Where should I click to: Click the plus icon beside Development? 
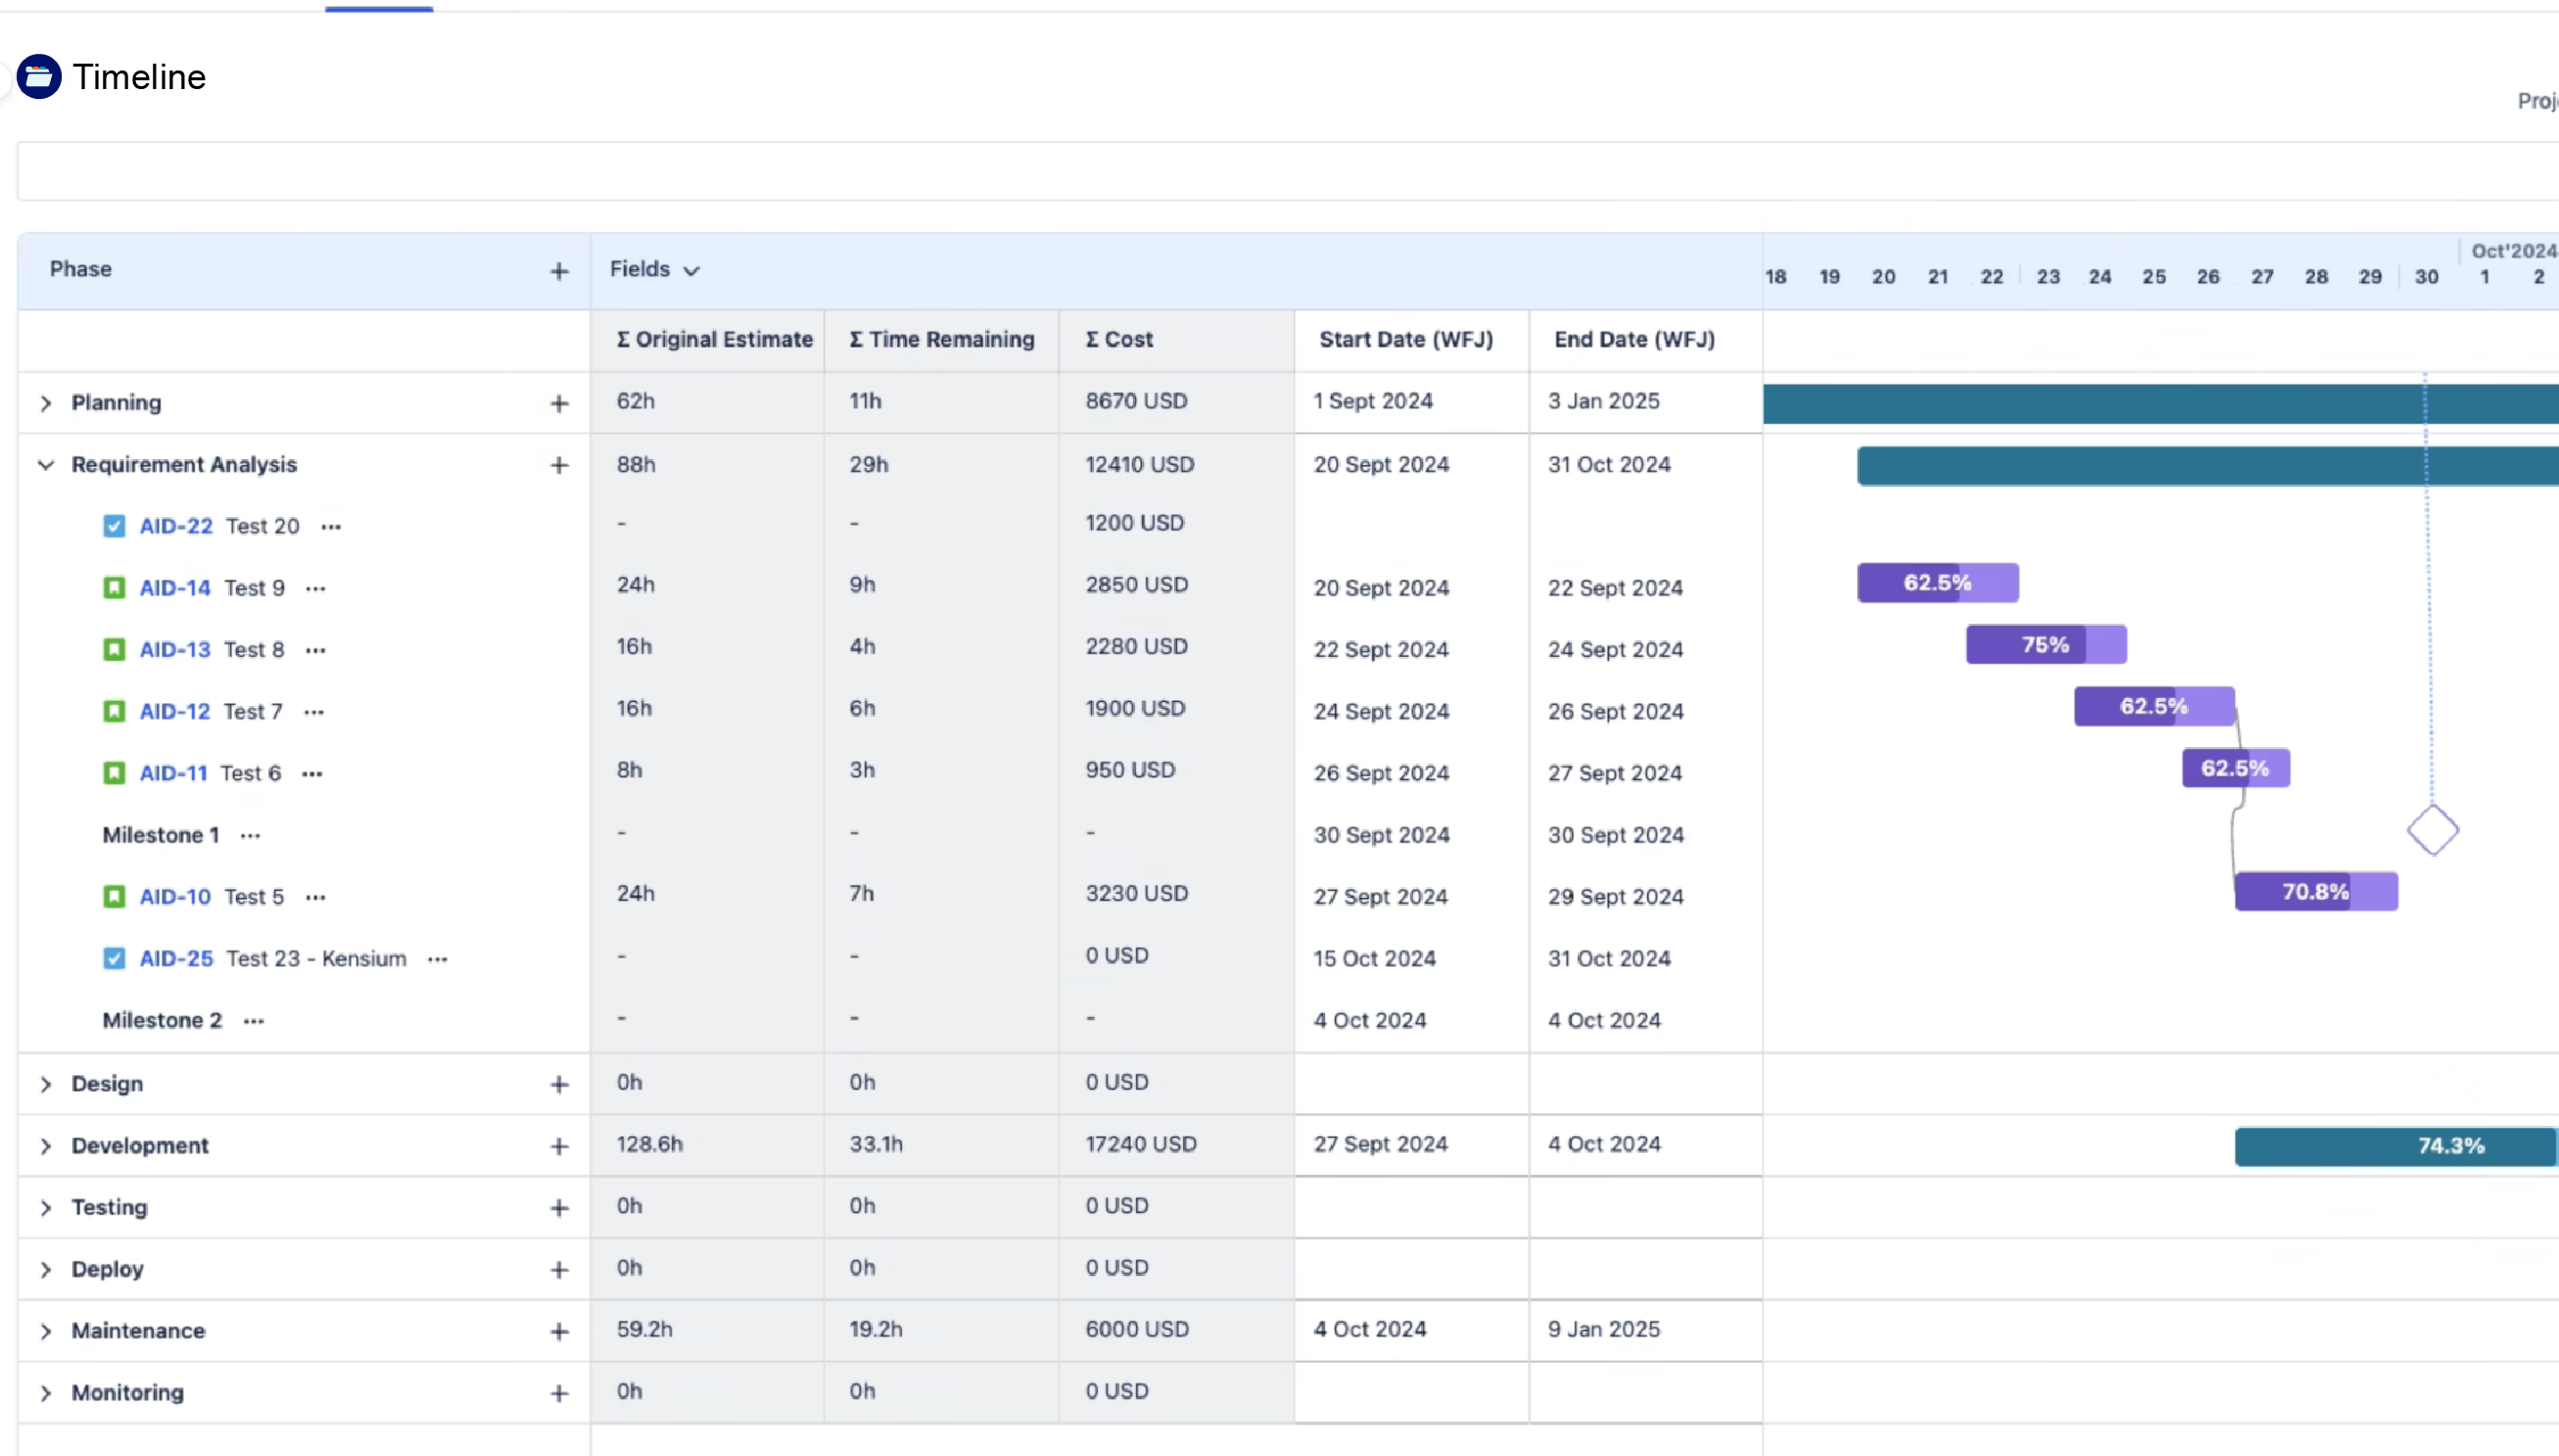[559, 1146]
